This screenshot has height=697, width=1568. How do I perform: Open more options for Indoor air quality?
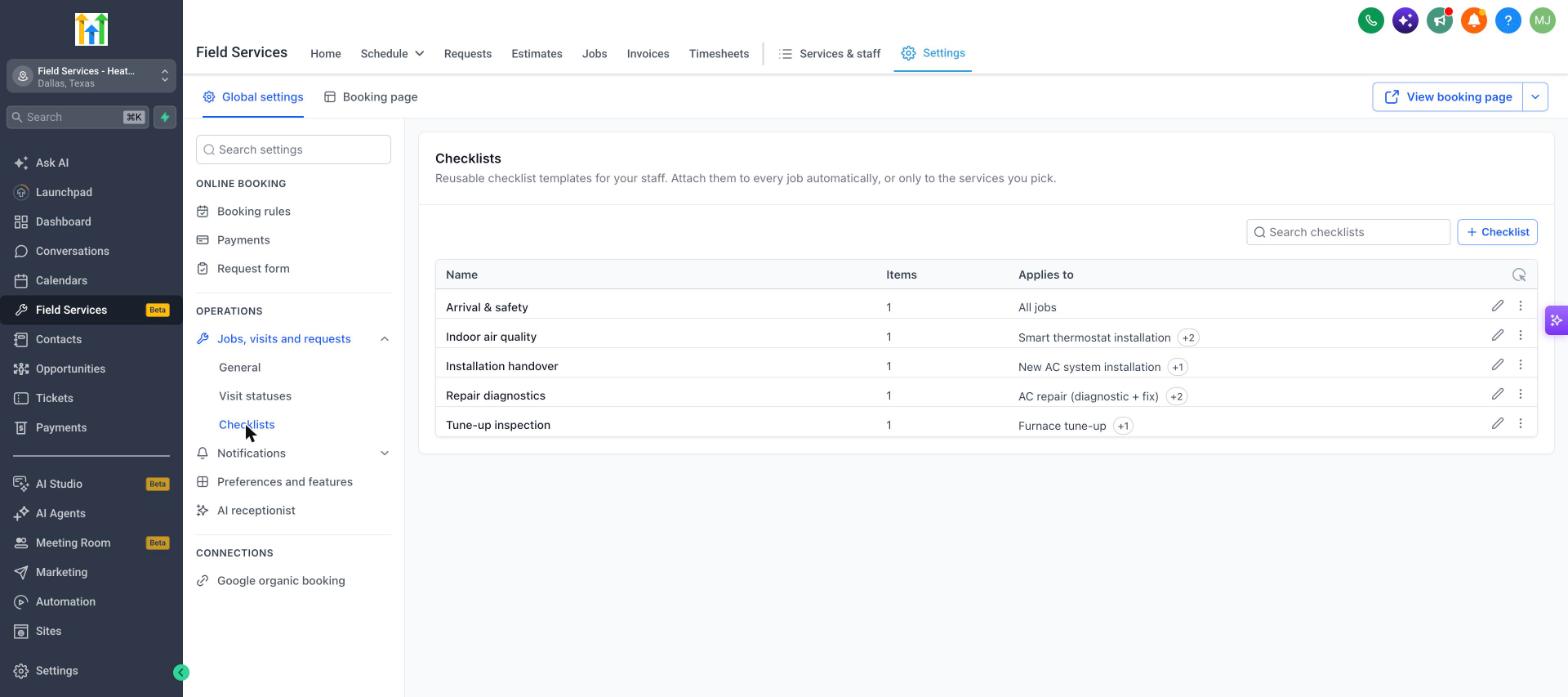[x=1520, y=335]
